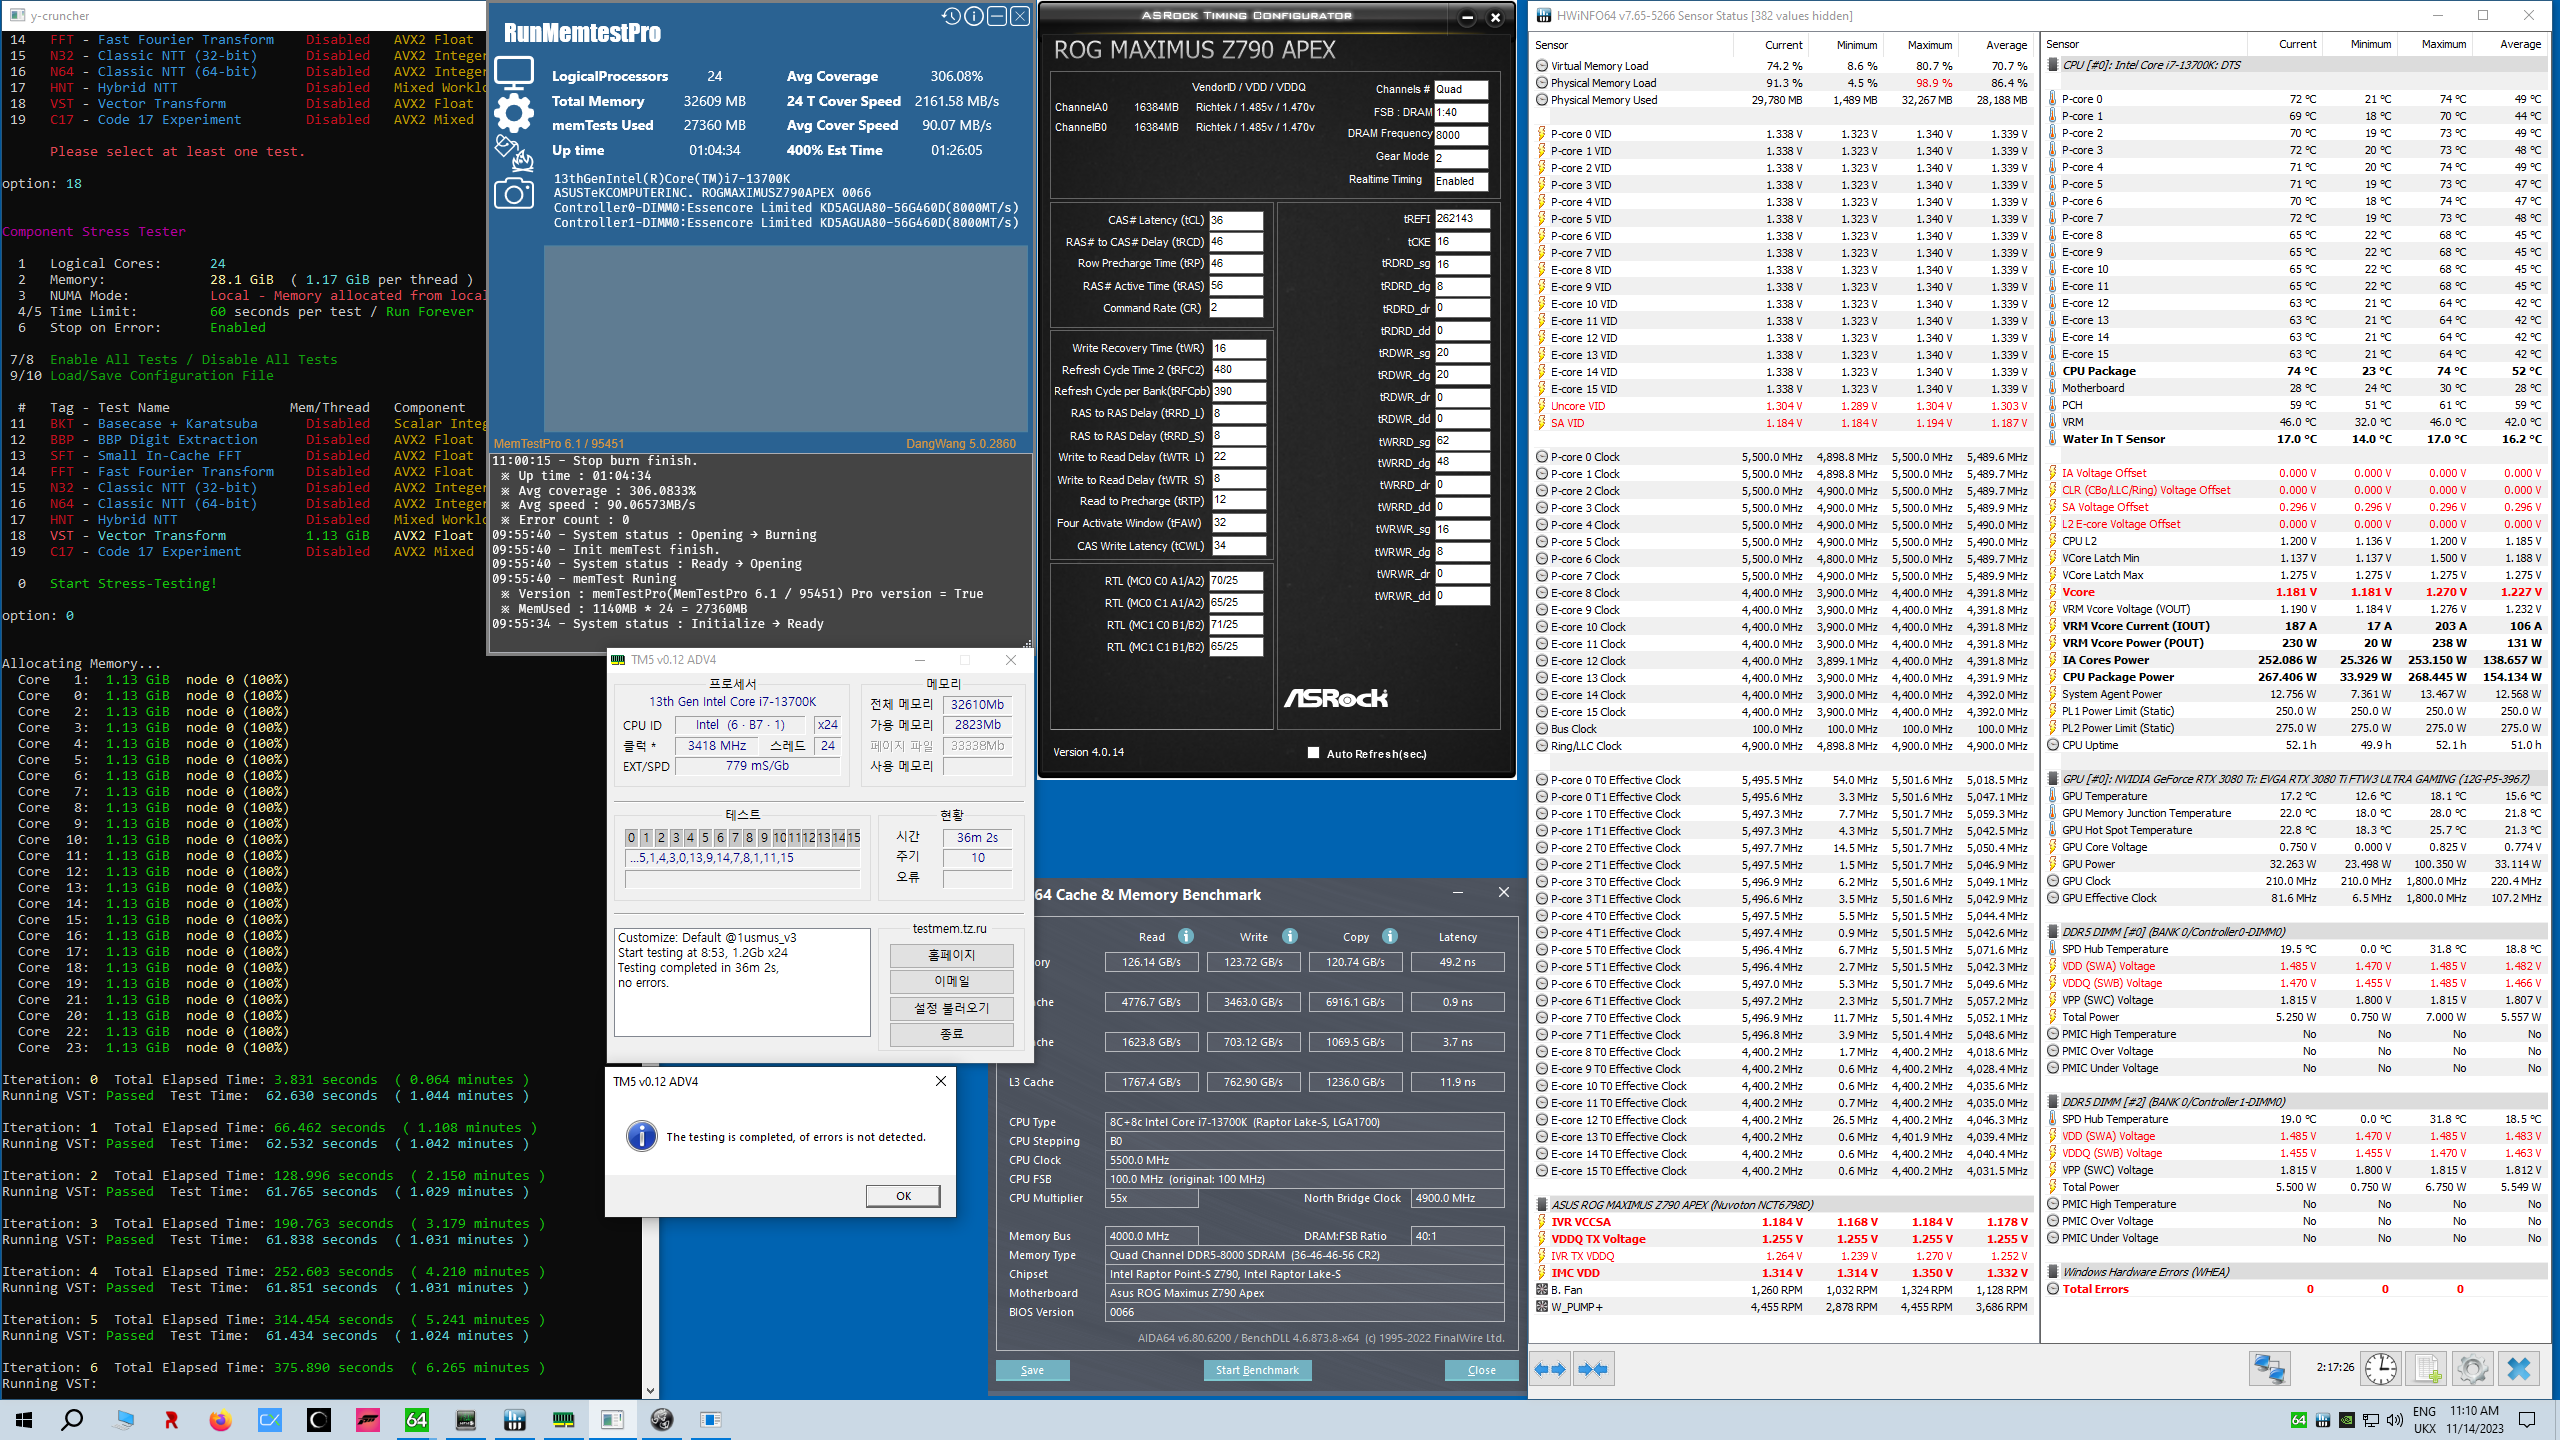Toggle Auto Refresh checkbox in ASRock Timing Configurator
Image resolution: width=2560 pixels, height=1440 pixels.
pyautogui.click(x=1313, y=753)
